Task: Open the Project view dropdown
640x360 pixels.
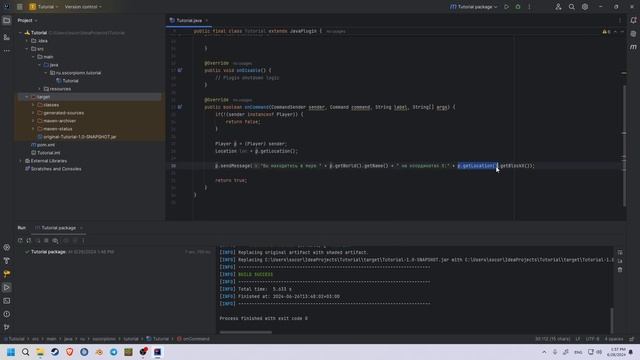Action: click(27, 20)
